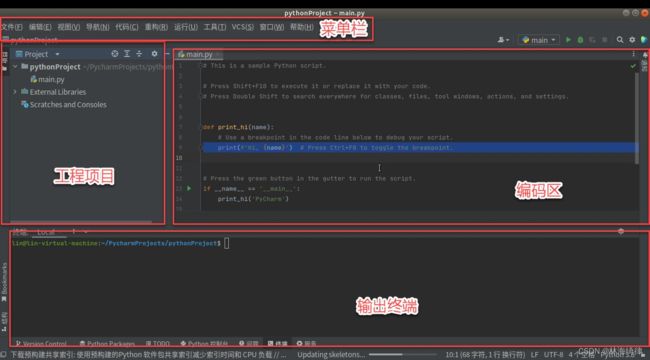Open the main run configuration dropdown

[x=539, y=40]
